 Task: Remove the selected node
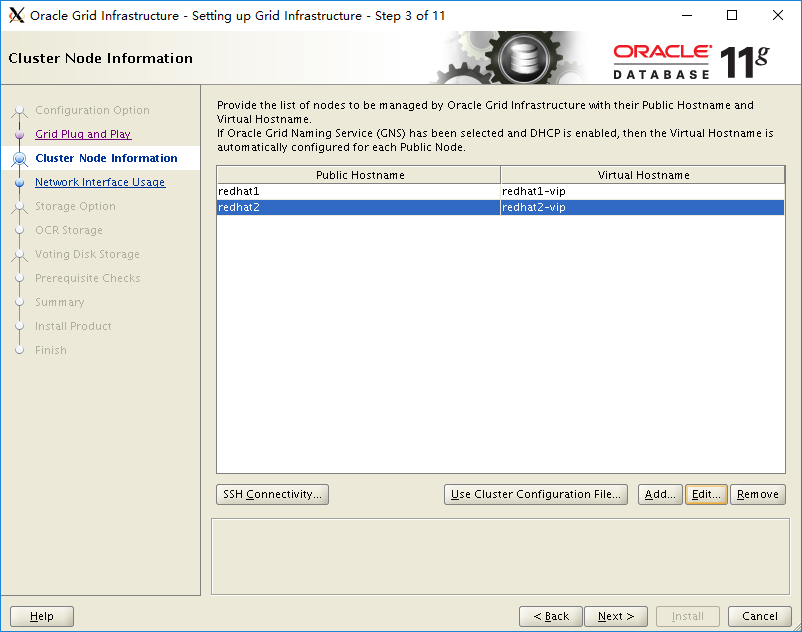758,494
